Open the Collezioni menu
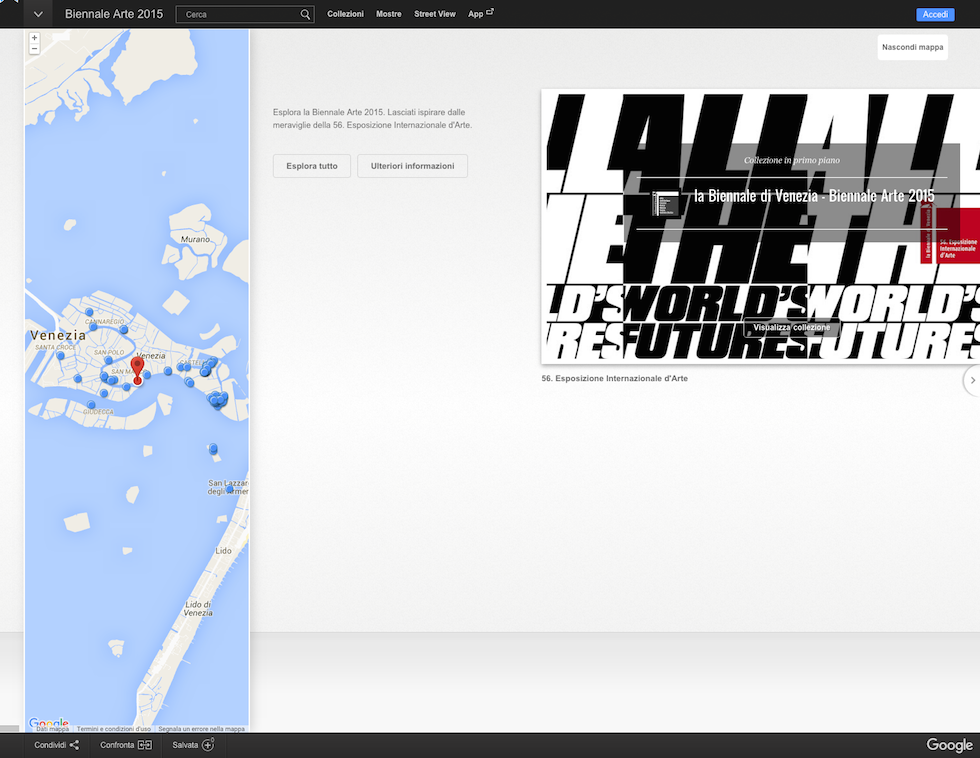This screenshot has height=758, width=980. point(345,14)
